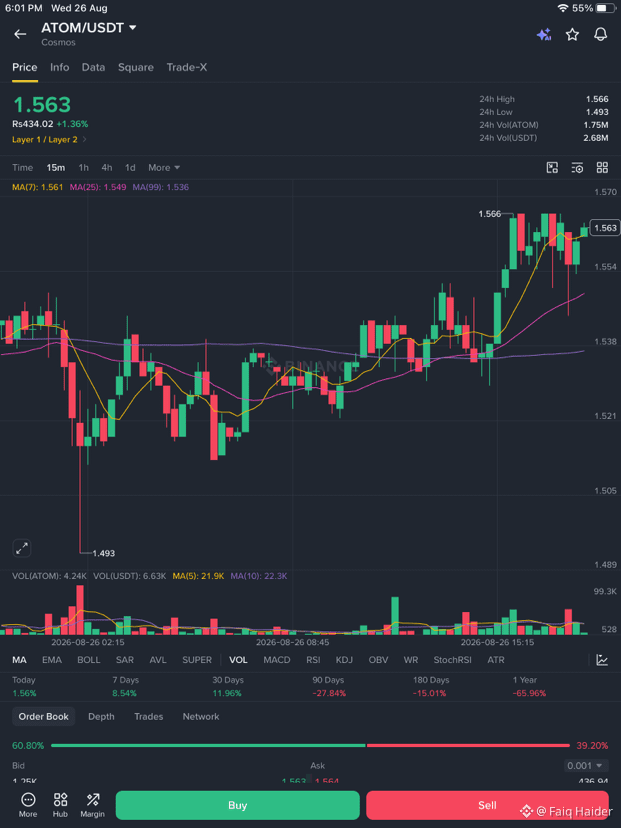Open the Trades tab
The width and height of the screenshot is (621, 828).
pyautogui.click(x=148, y=717)
